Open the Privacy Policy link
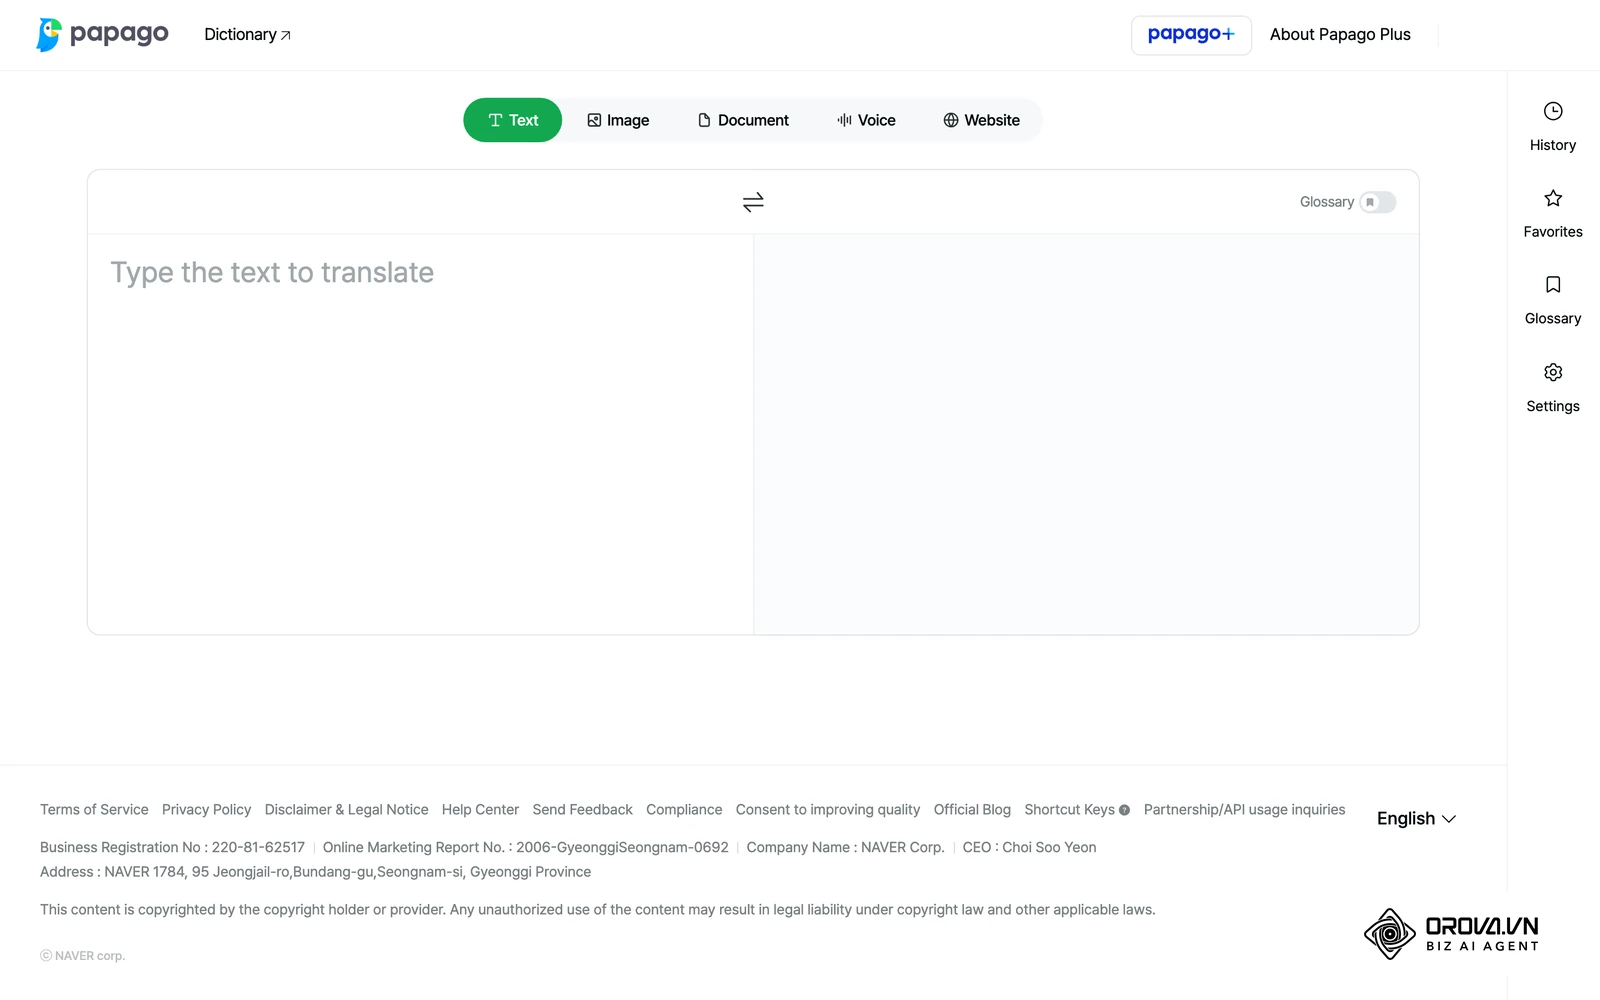1600x1000 pixels. click(206, 810)
